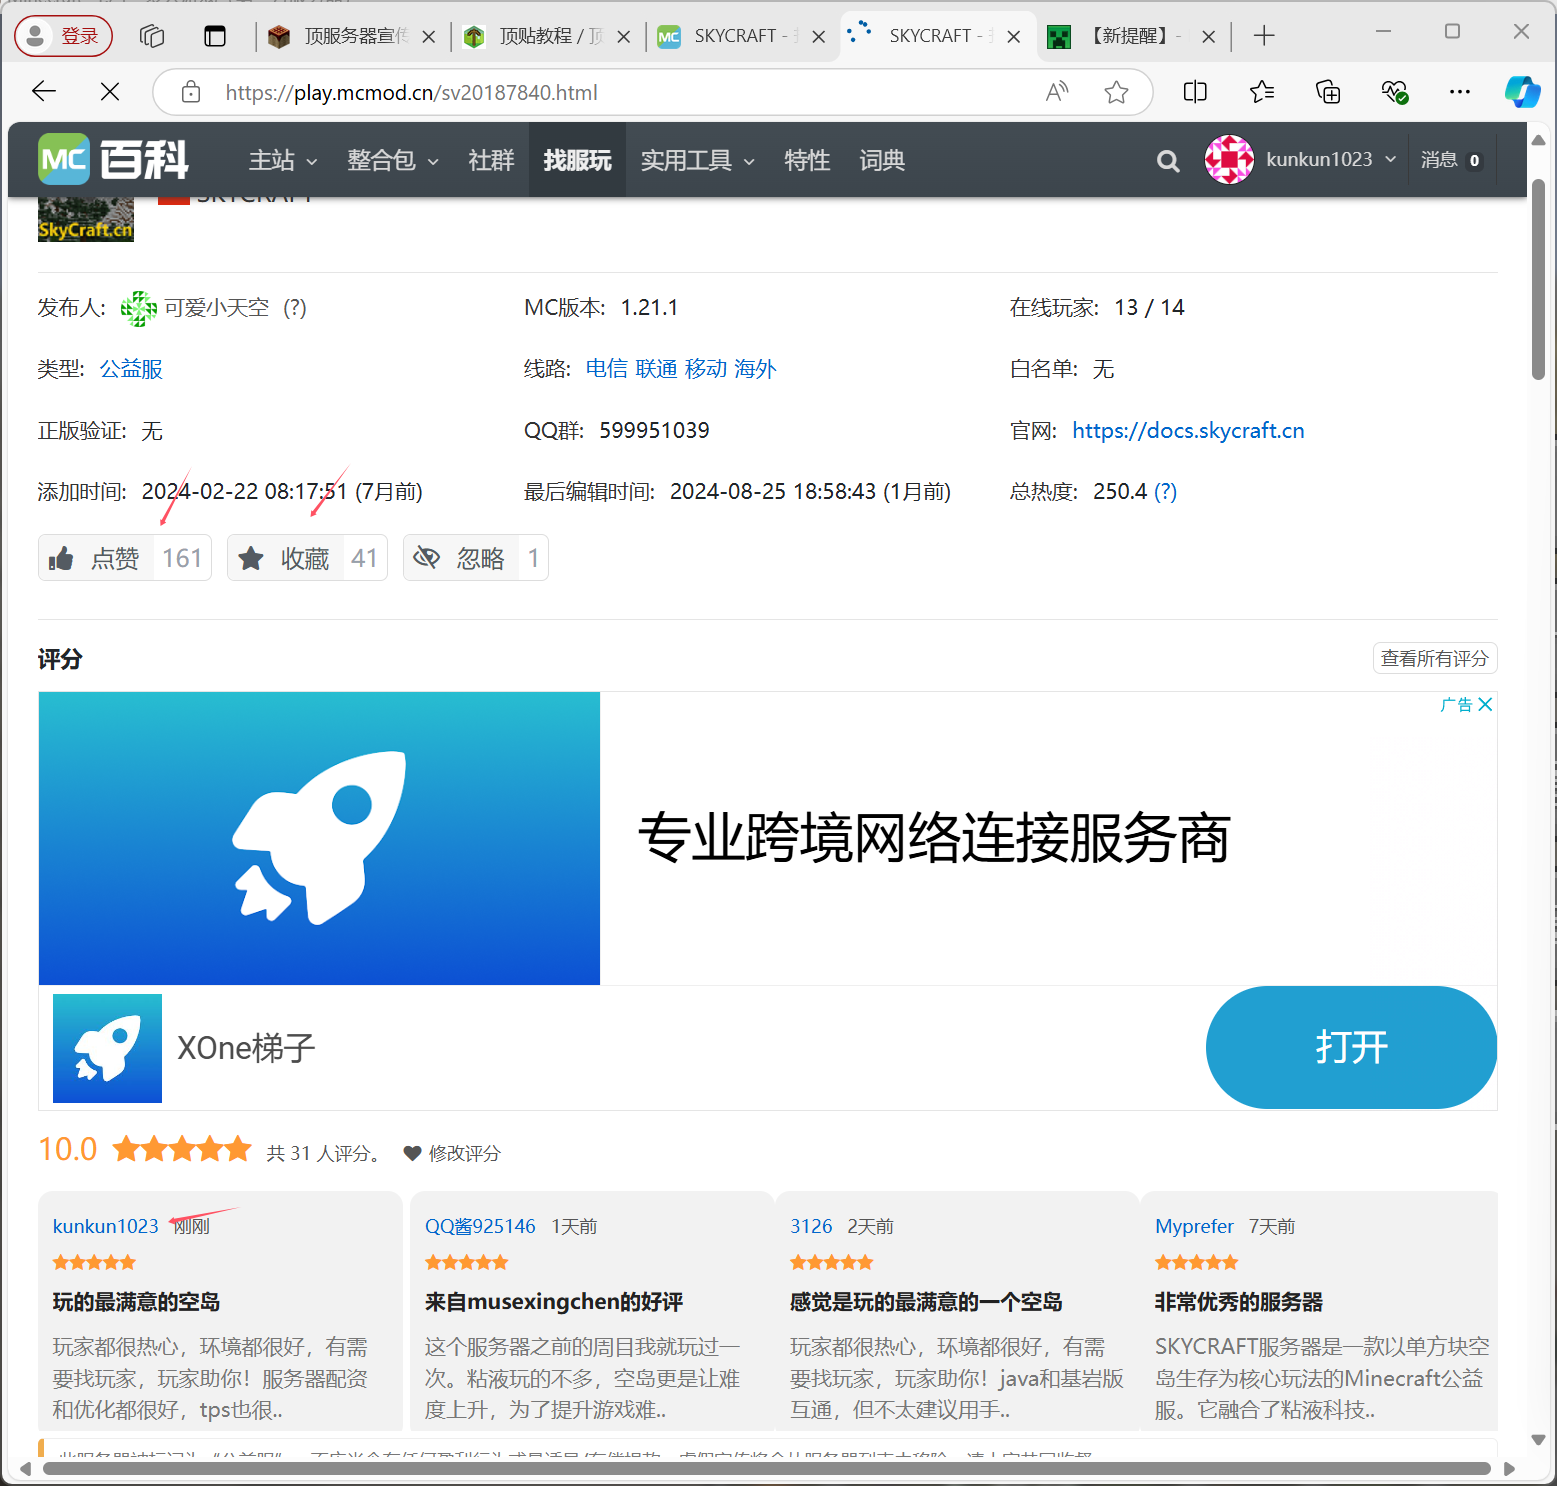Click the 移动 line link

(x=706, y=369)
